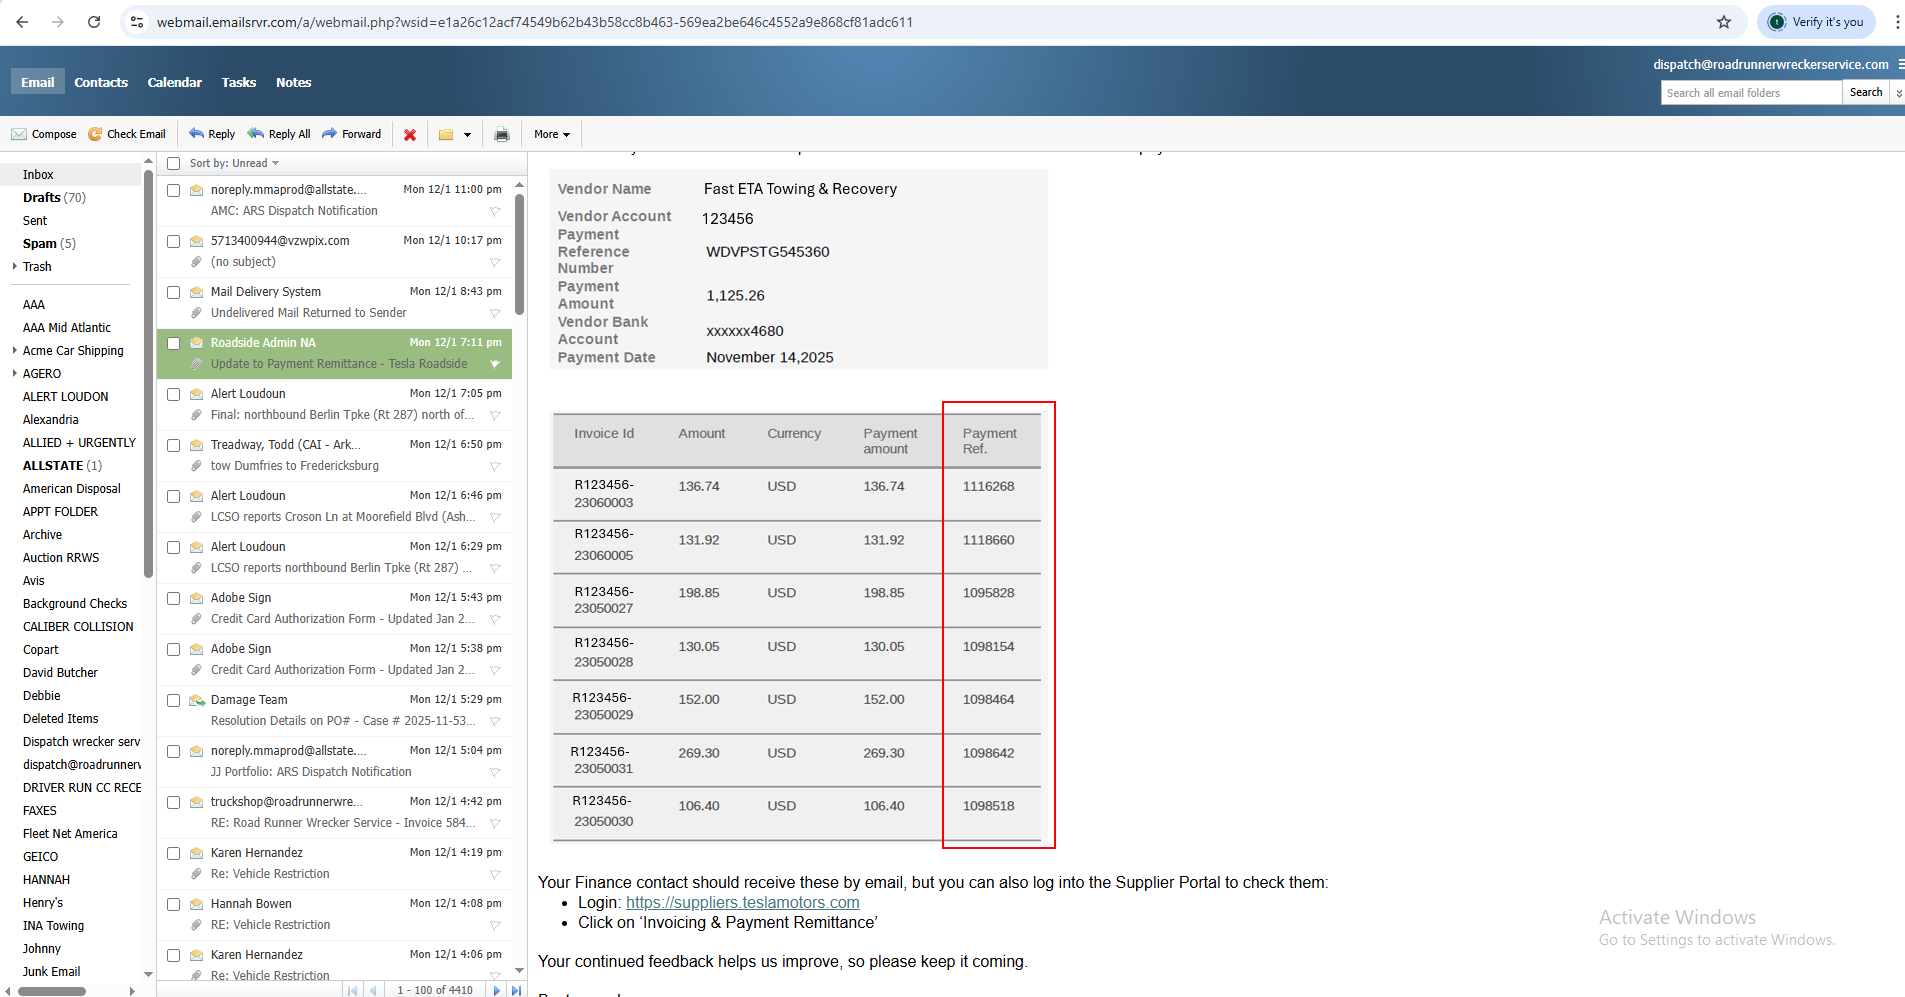Image resolution: width=1905 pixels, height=997 pixels.
Task: Click the Search button
Action: 1865,92
